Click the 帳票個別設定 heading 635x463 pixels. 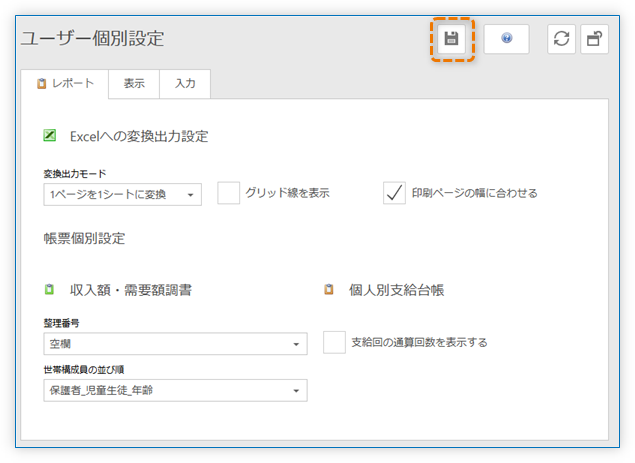(x=84, y=238)
